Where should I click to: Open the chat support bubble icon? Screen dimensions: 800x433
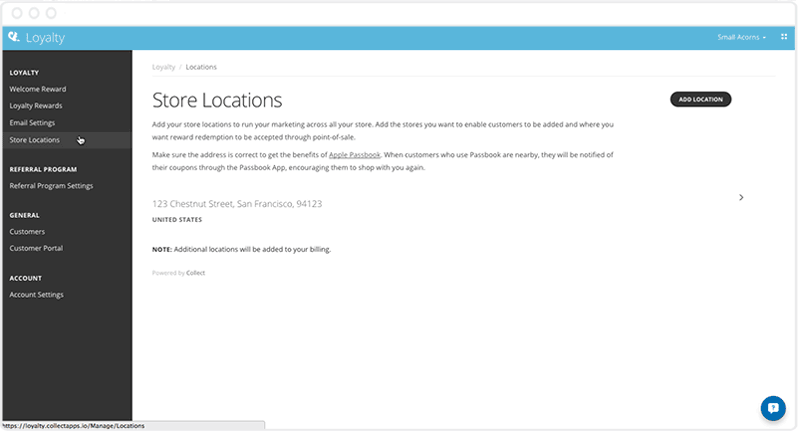point(773,408)
